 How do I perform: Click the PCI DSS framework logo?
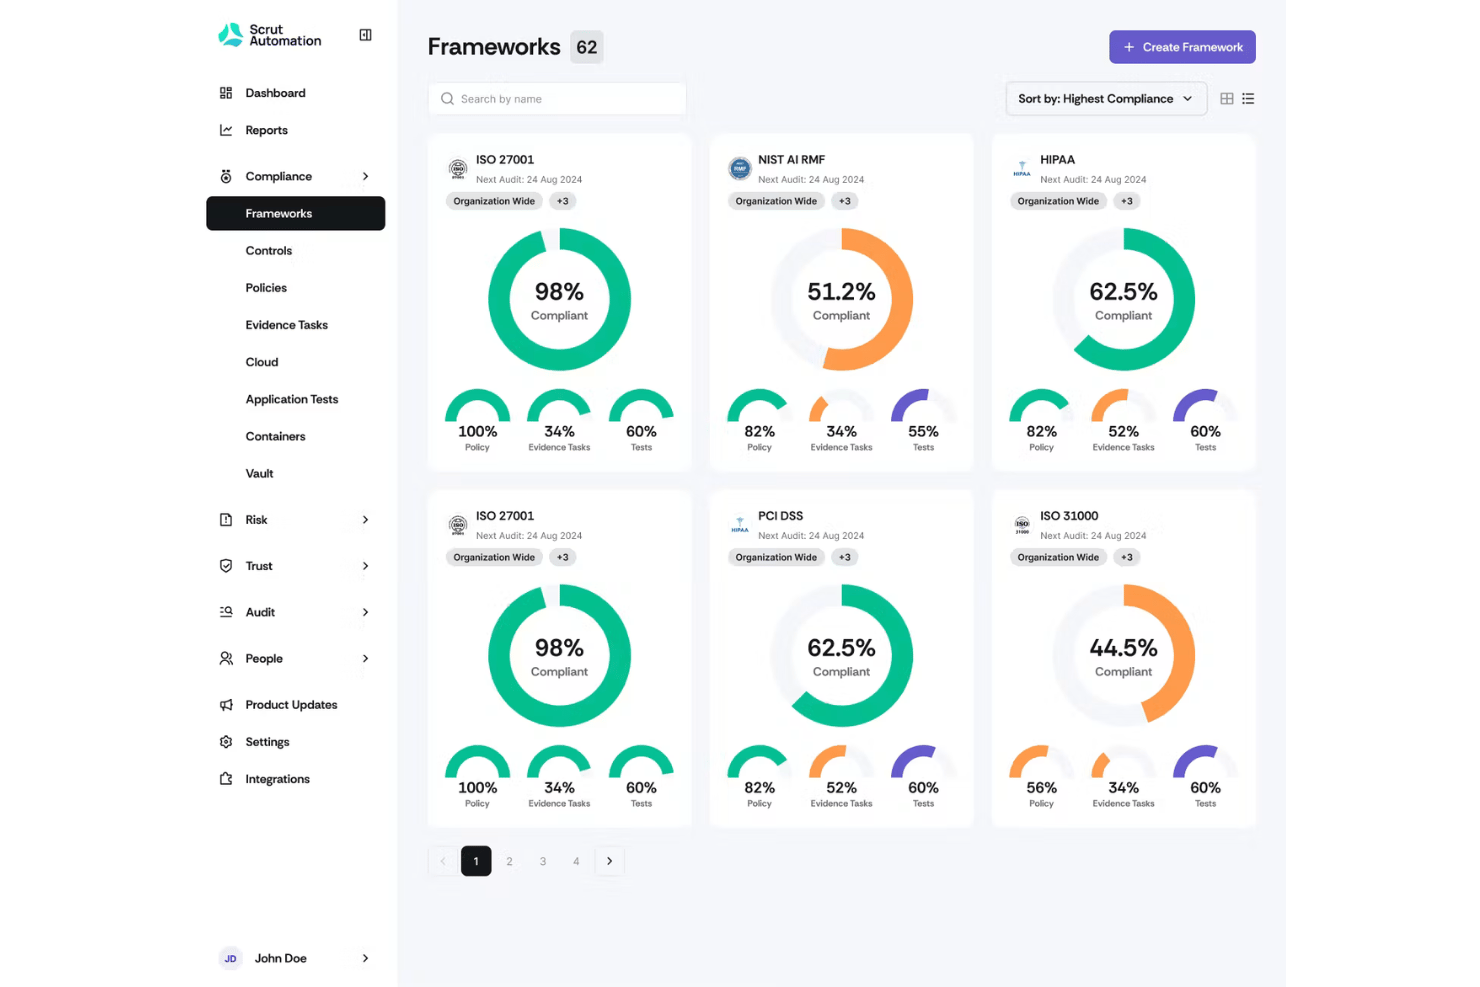coord(740,524)
